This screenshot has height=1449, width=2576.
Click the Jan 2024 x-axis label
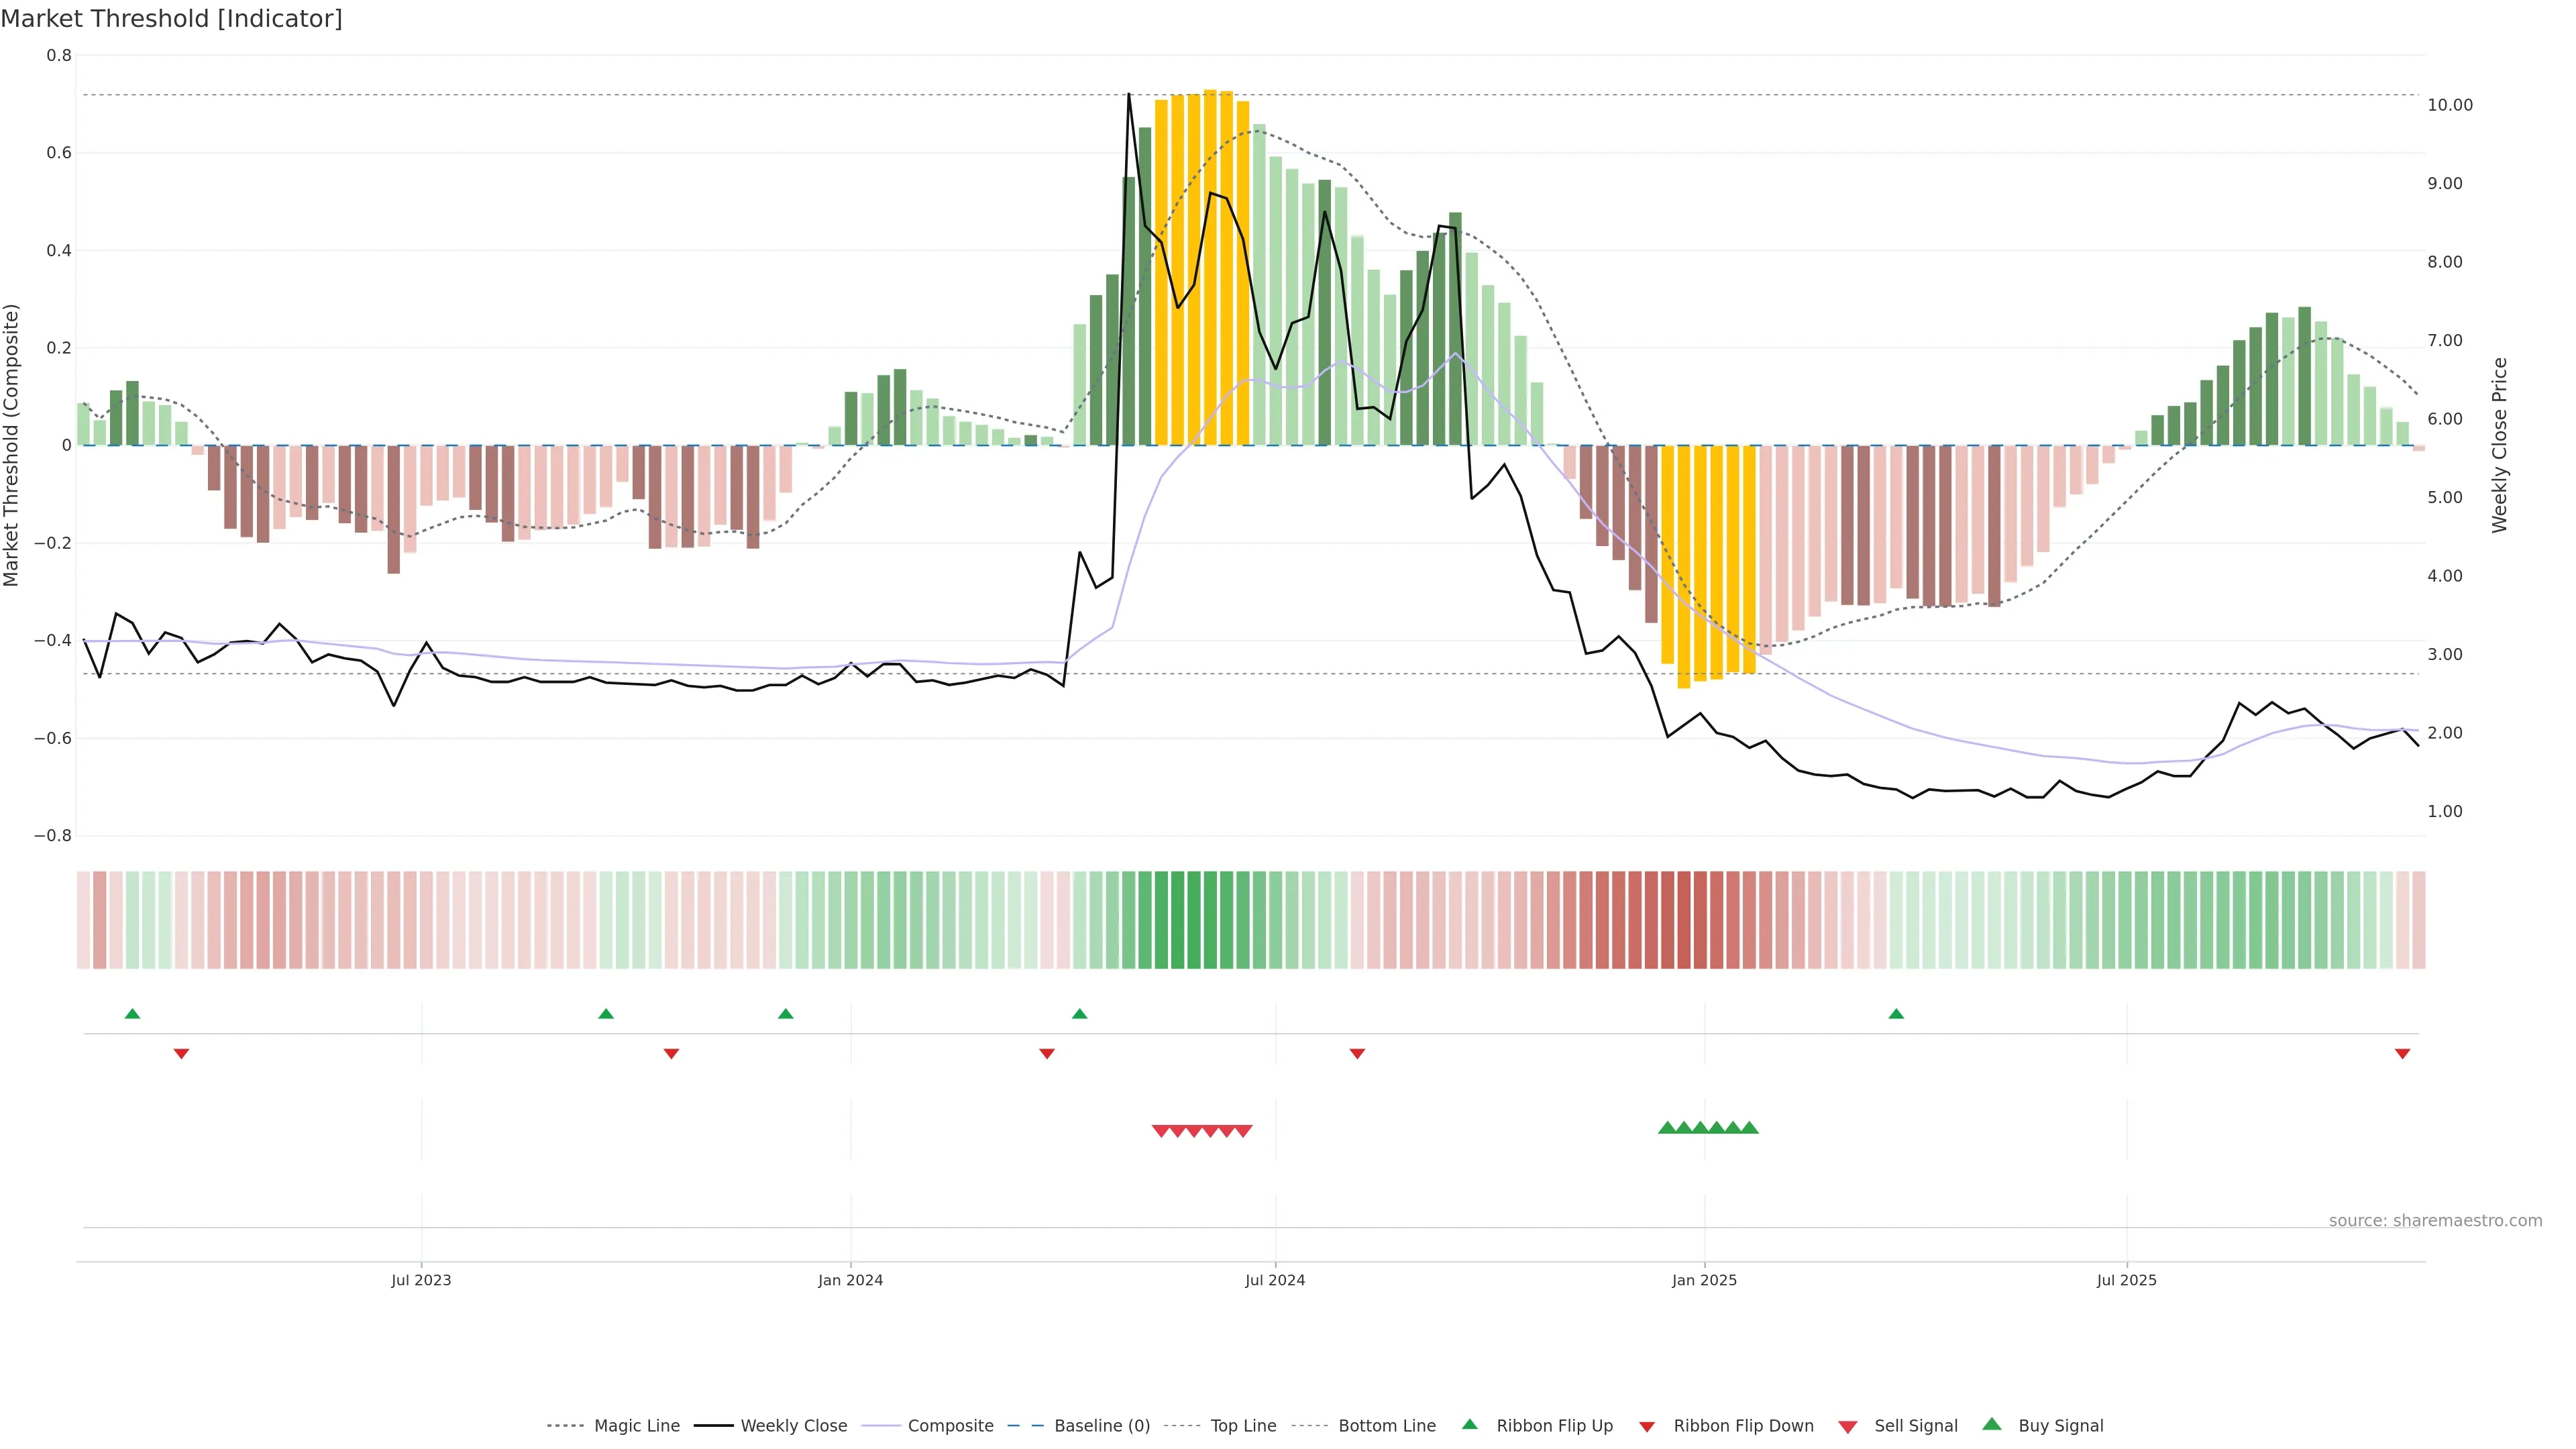850,1280
